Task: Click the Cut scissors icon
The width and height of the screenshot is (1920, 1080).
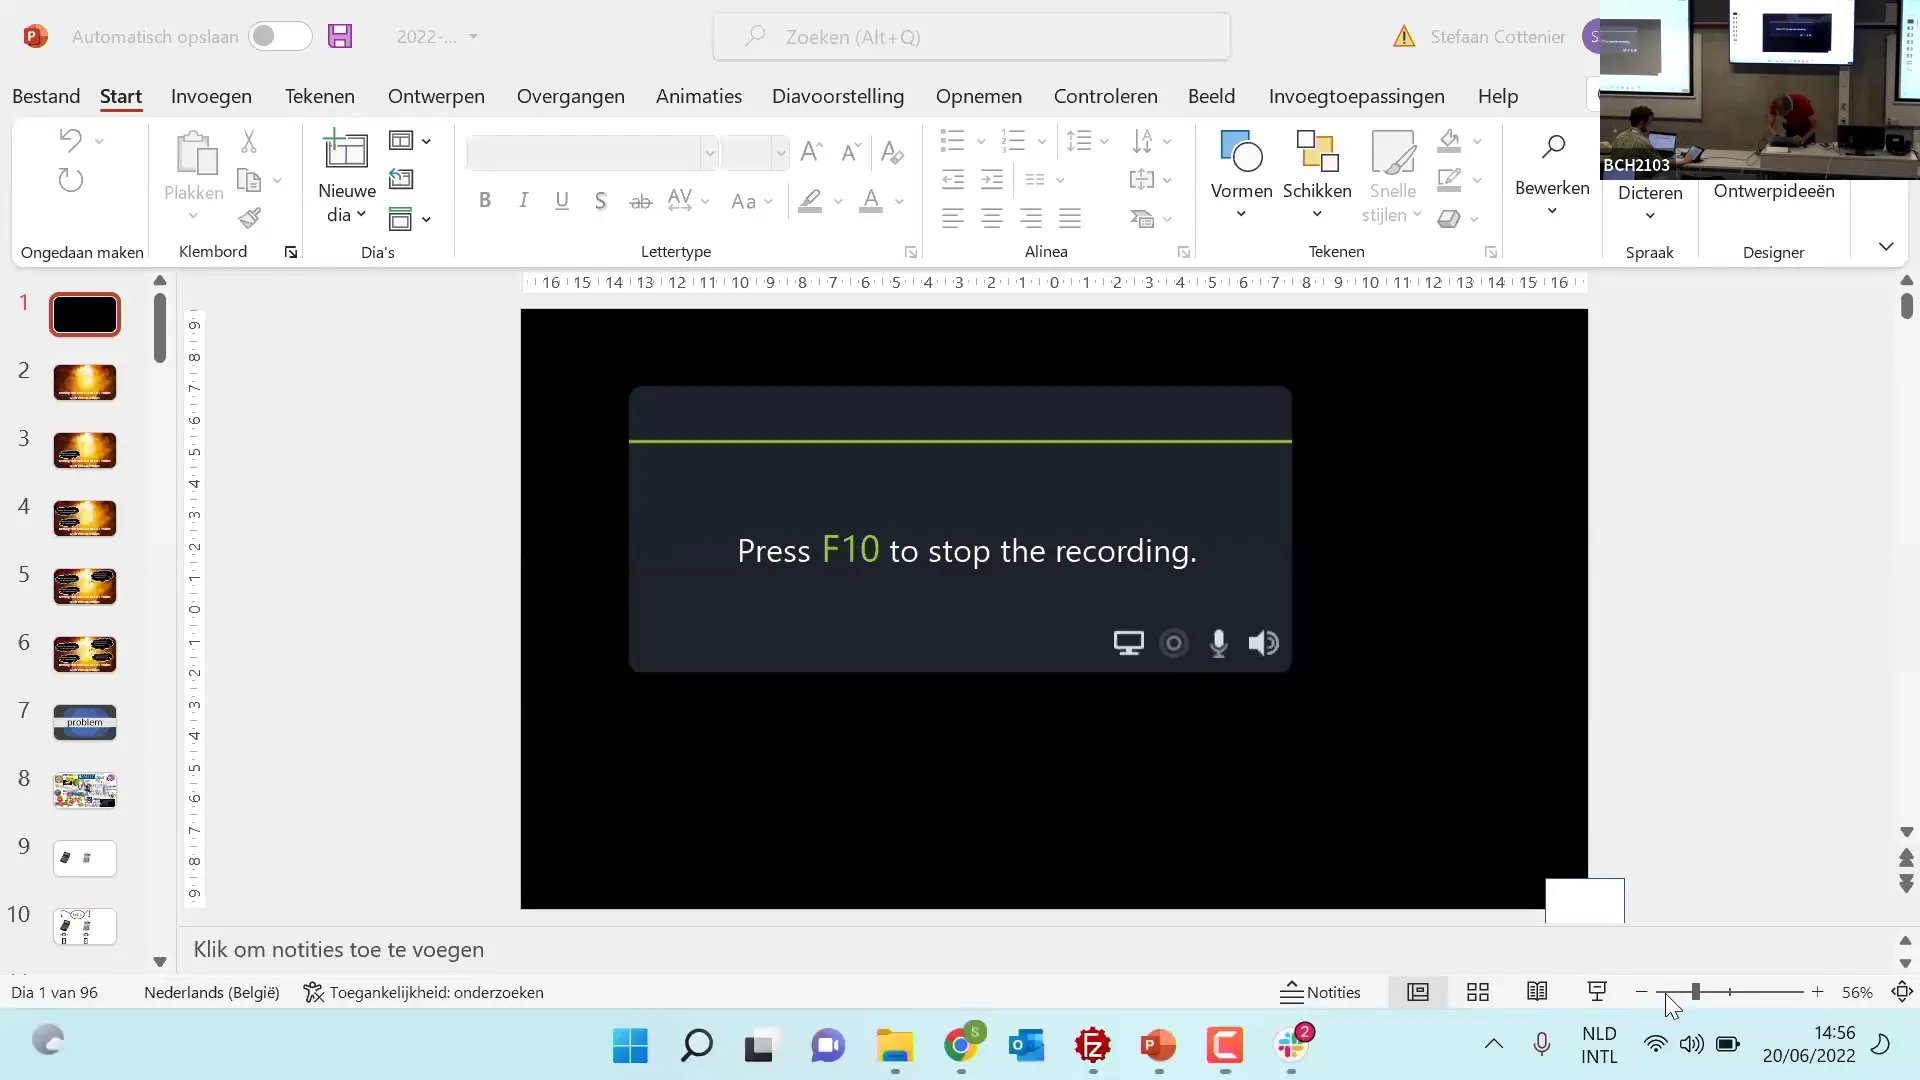Action: (x=249, y=141)
